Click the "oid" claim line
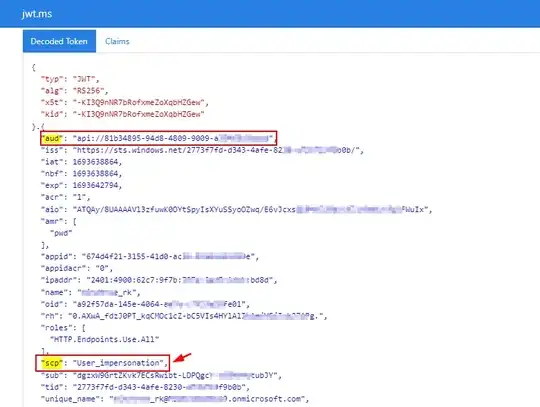540x407 pixels. point(145,304)
